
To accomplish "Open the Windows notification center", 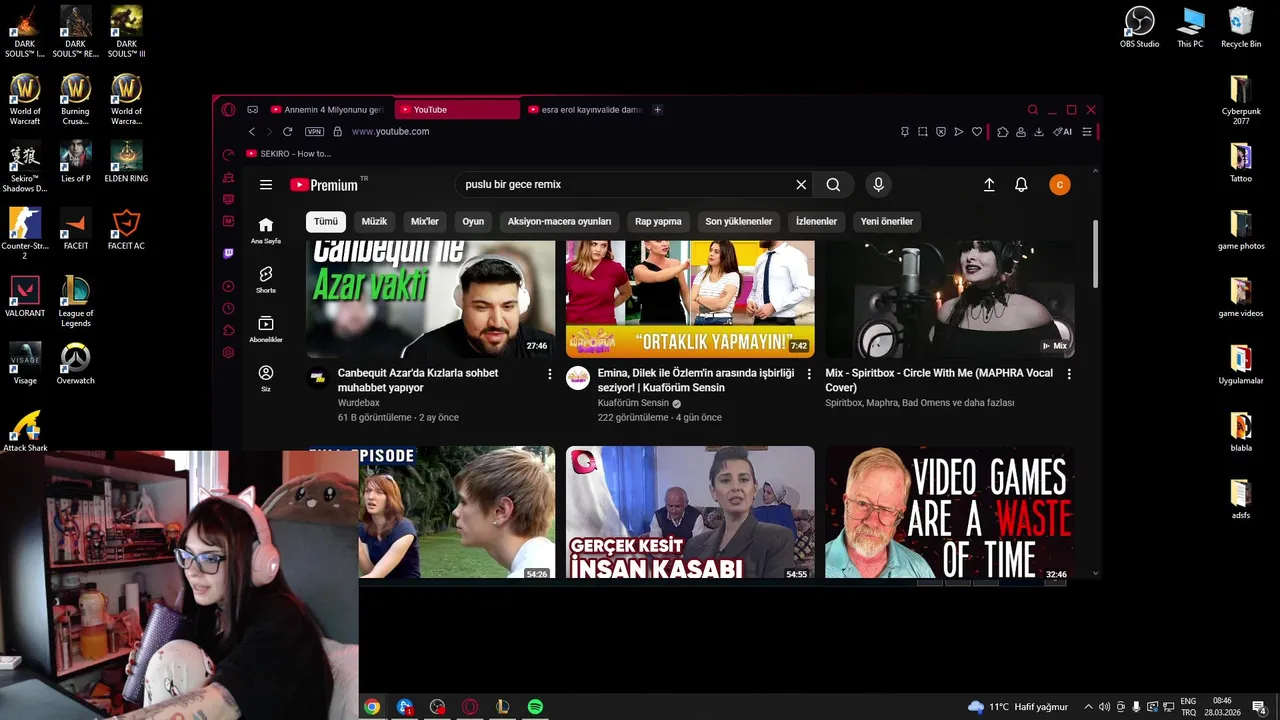I will coord(1260,707).
